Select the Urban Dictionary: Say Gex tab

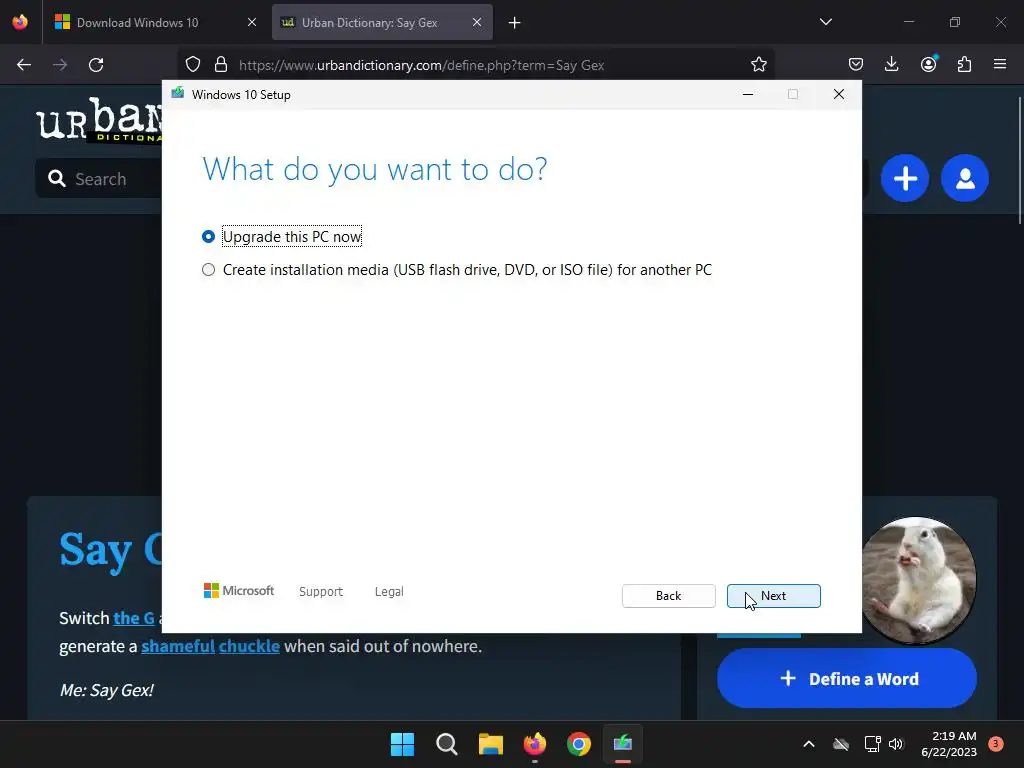[370, 22]
